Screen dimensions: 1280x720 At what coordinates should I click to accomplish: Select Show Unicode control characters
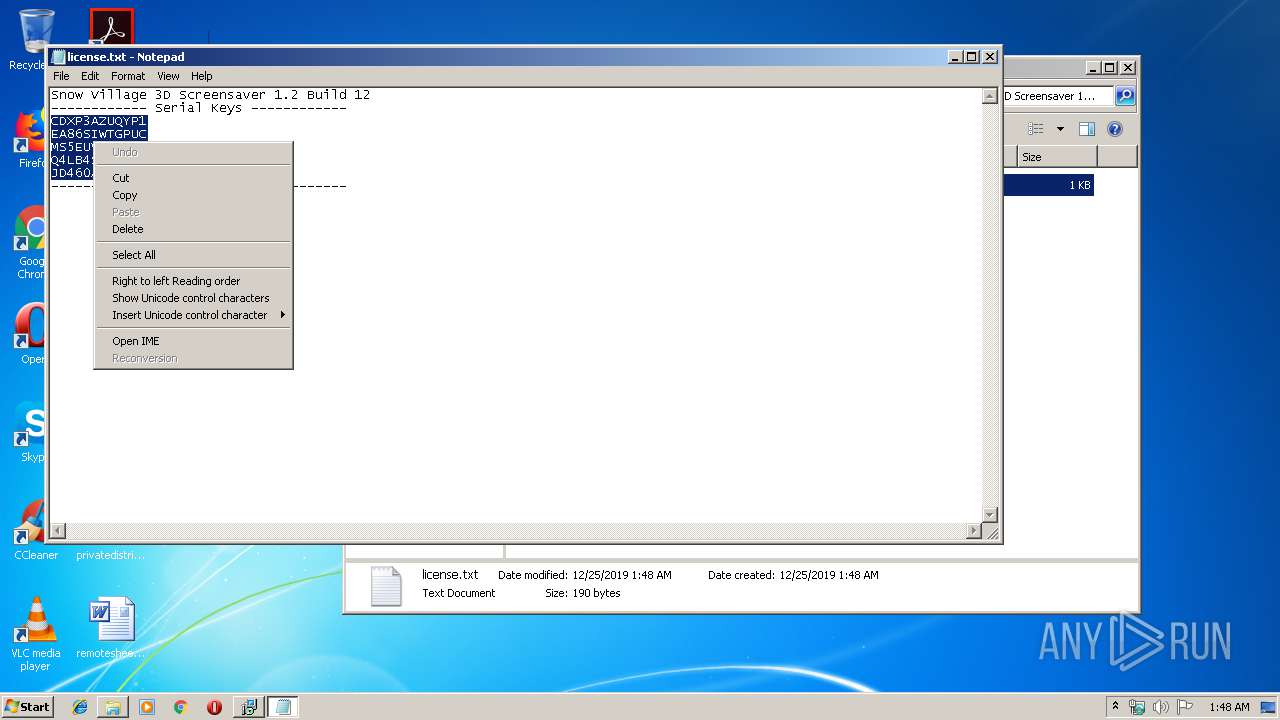(193, 298)
